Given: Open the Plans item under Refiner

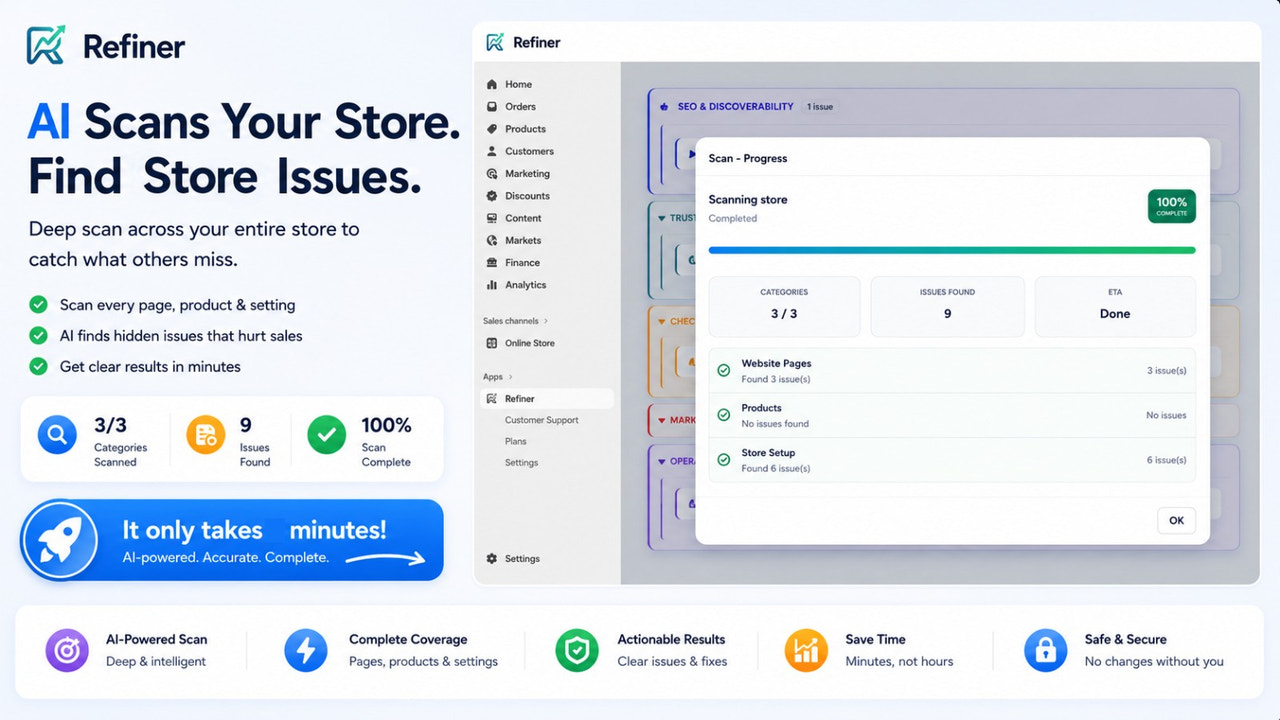Looking at the screenshot, I should click(x=516, y=441).
